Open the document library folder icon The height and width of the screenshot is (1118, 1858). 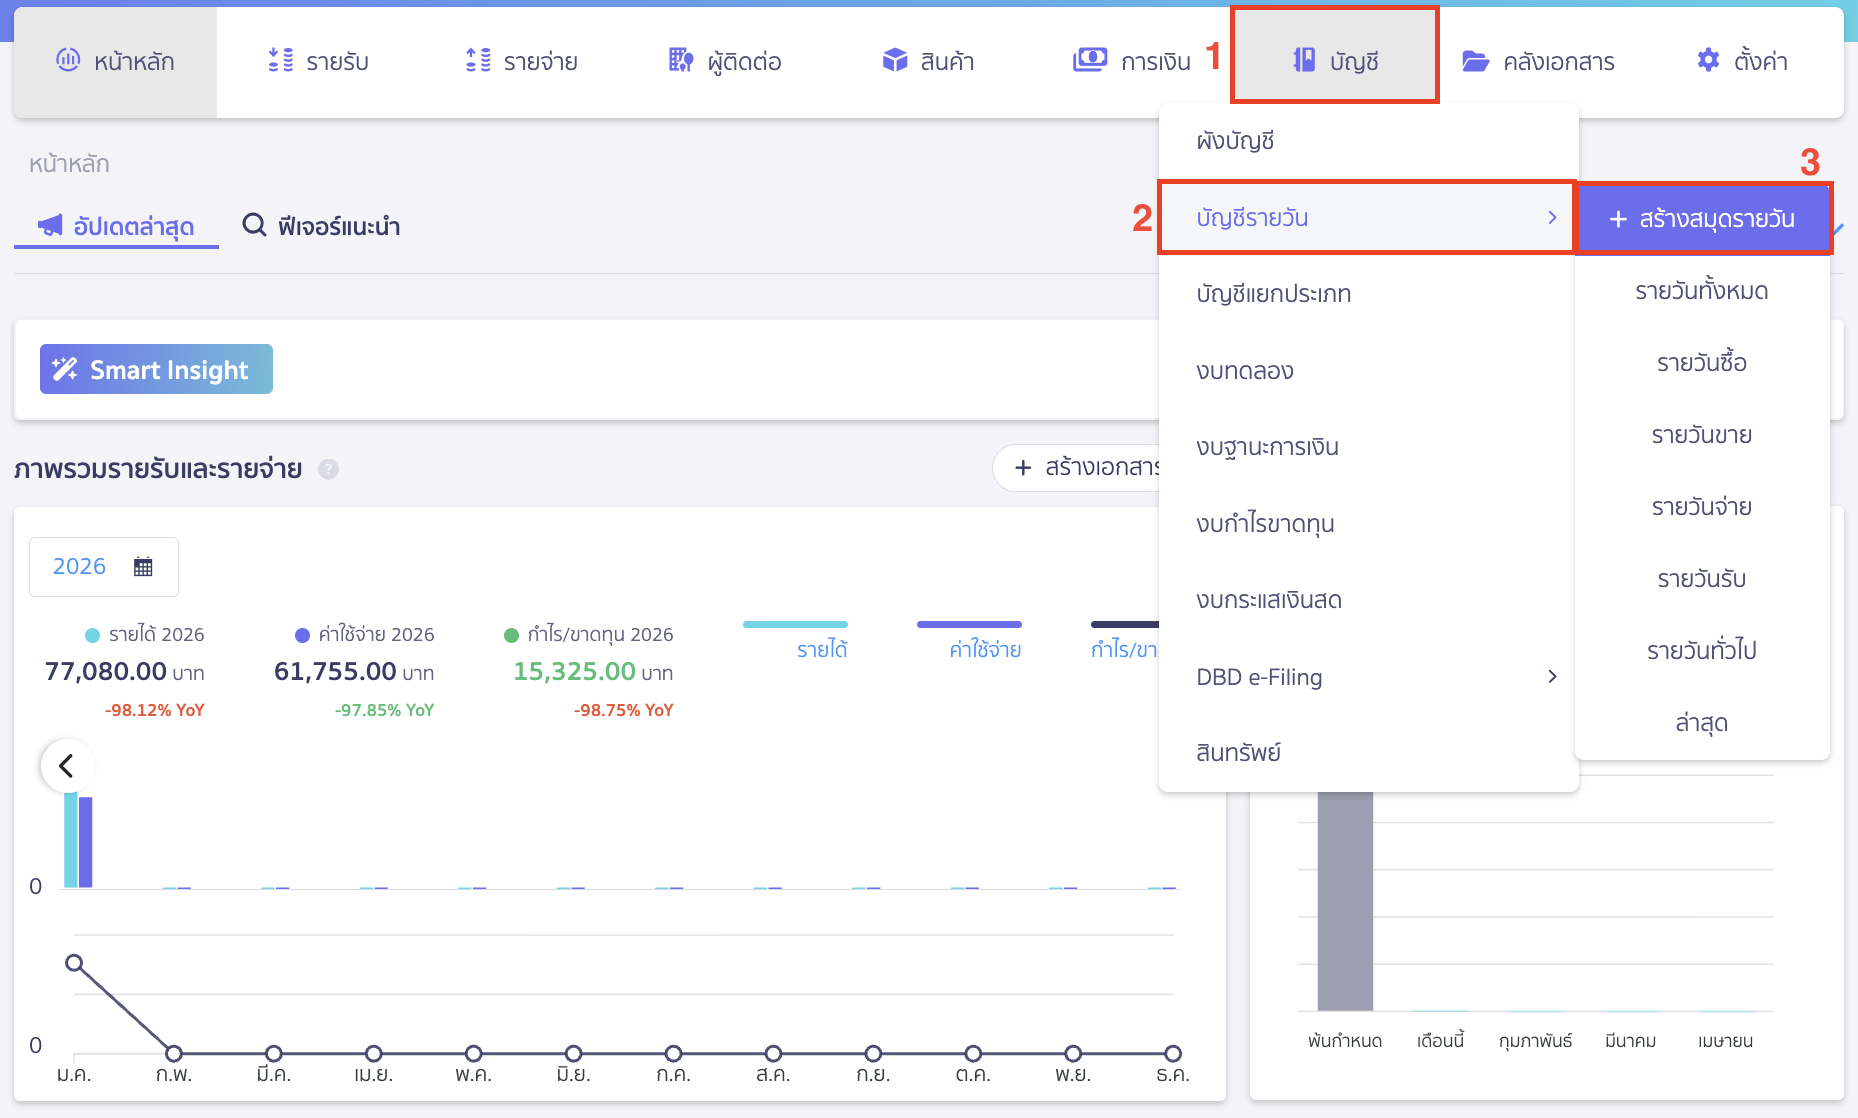pyautogui.click(x=1475, y=62)
